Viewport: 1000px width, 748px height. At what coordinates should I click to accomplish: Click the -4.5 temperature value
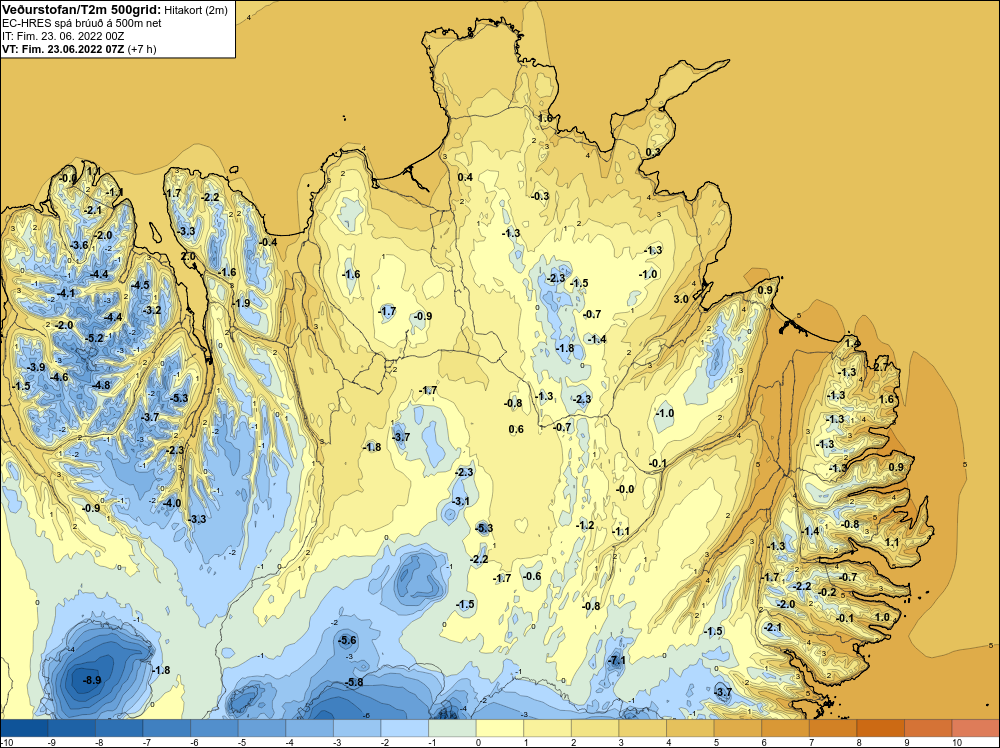pos(140,285)
